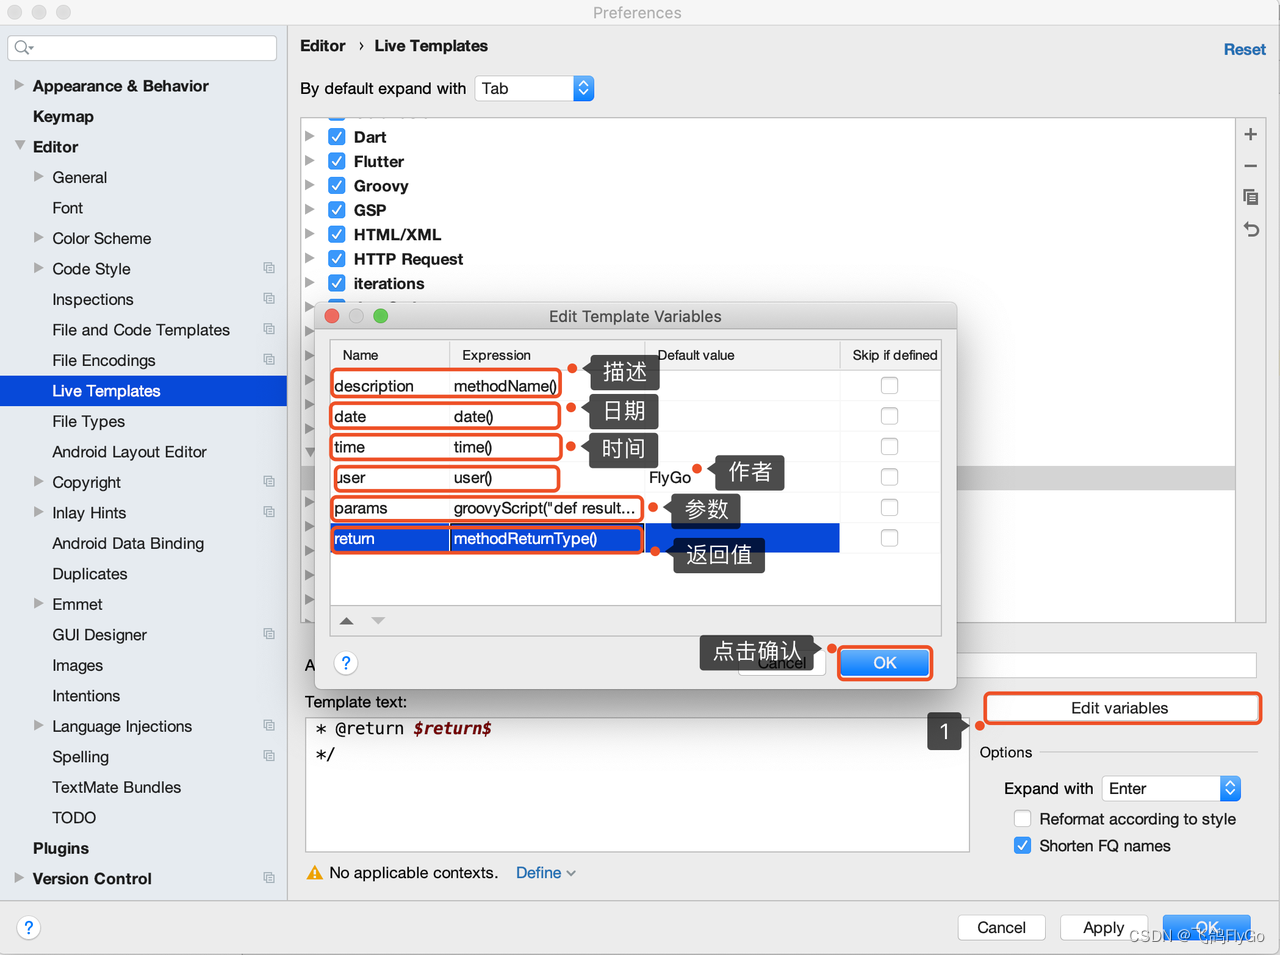Image resolution: width=1280 pixels, height=955 pixels.
Task: Click the search magnifier in preferences search
Action: (x=23, y=48)
